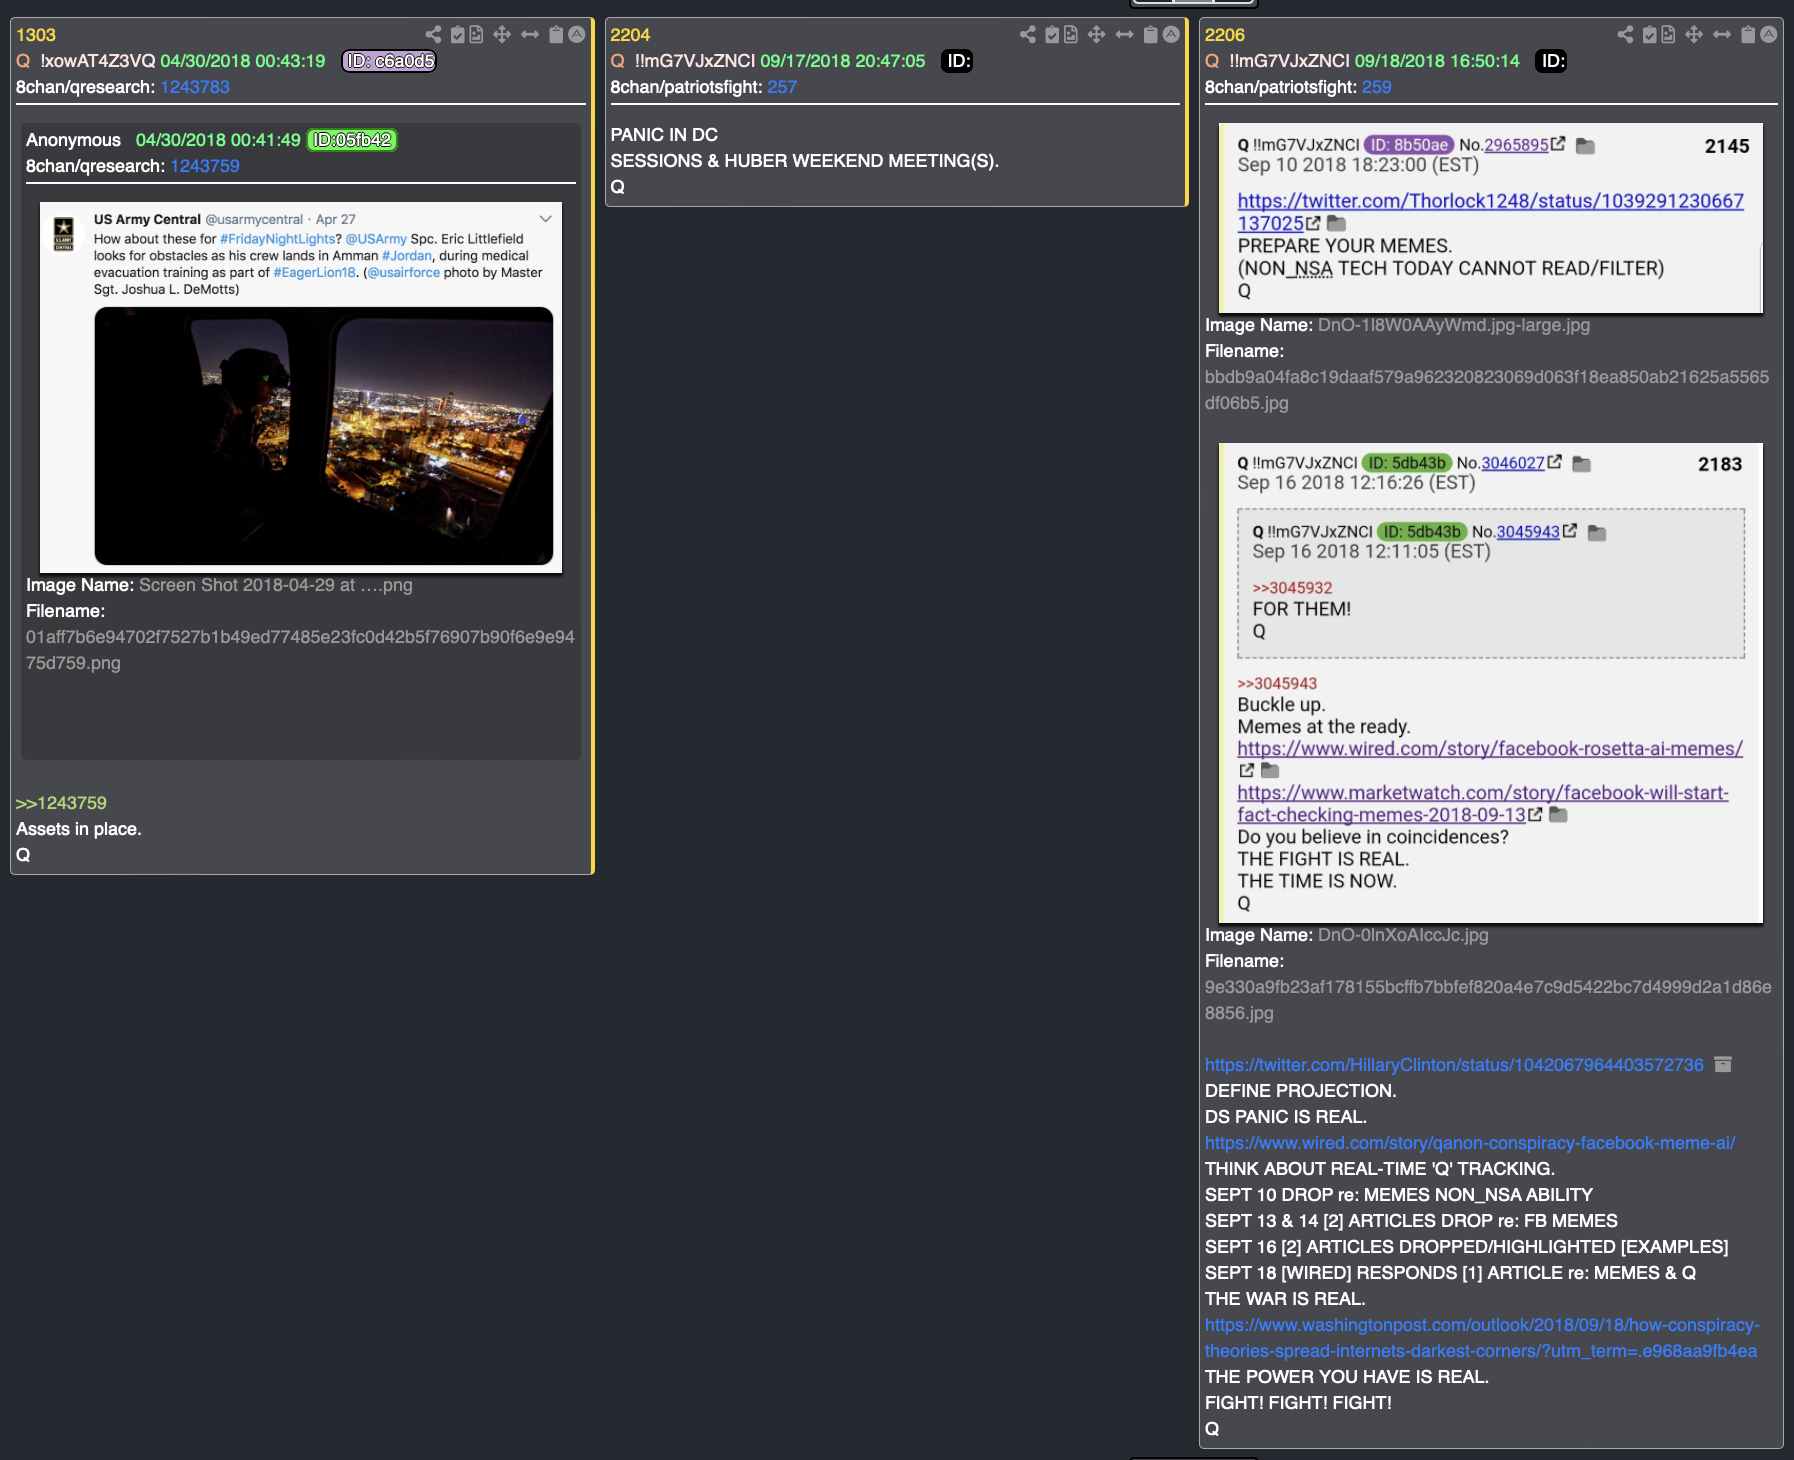Click post number 2204 heading
1794x1460 pixels.
[630, 35]
